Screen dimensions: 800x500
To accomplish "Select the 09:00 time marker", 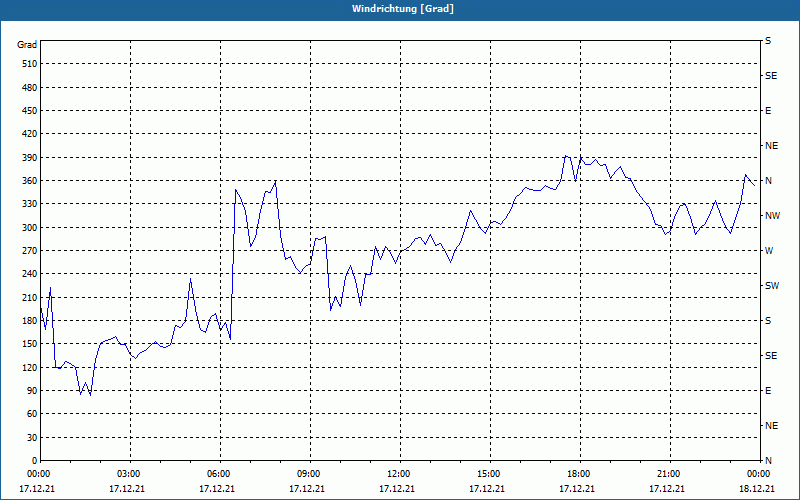I will (309, 474).
